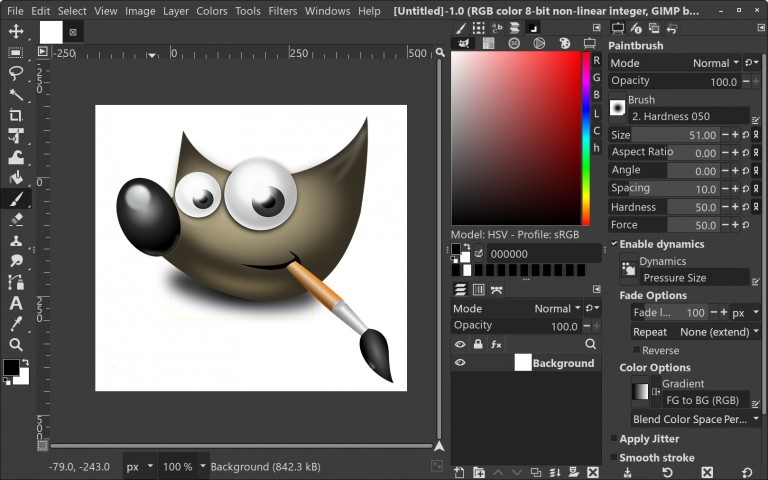Select the Crop tool
768x480 pixels.
pos(16,116)
